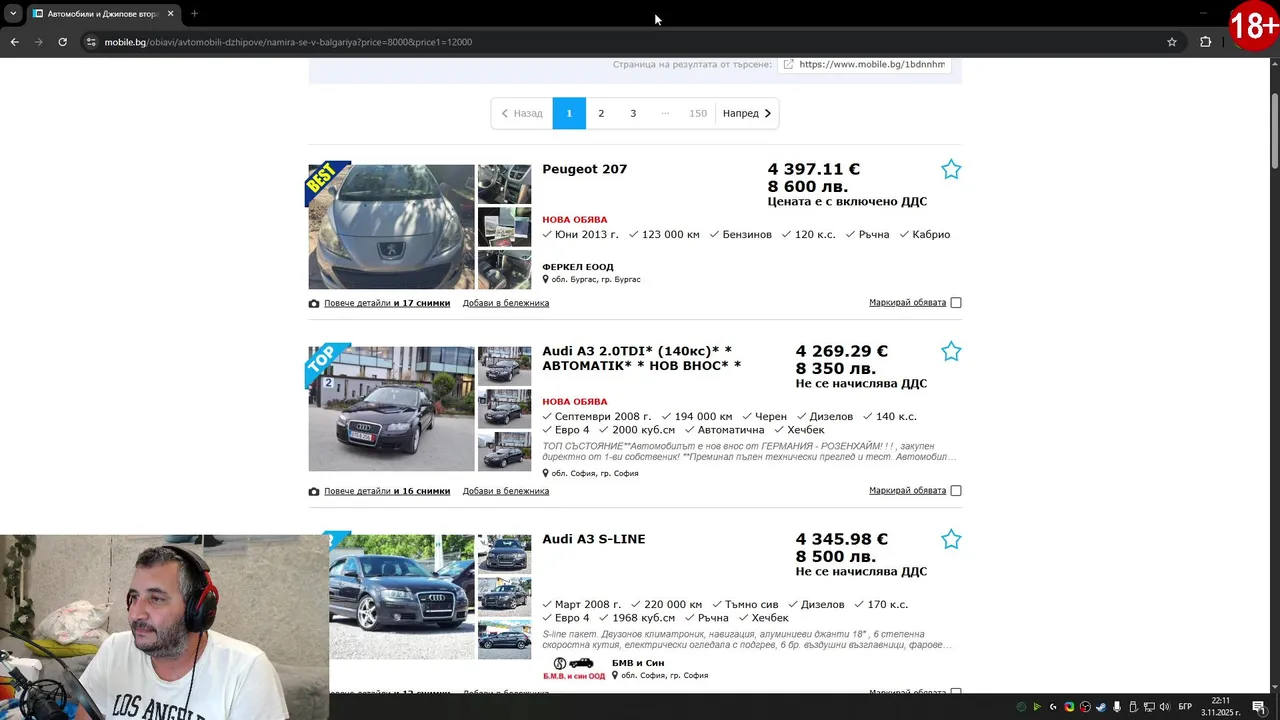The image size is (1280, 720).
Task: View Audi A3 S-LINE third small thumbnail
Action: [x=504, y=640]
